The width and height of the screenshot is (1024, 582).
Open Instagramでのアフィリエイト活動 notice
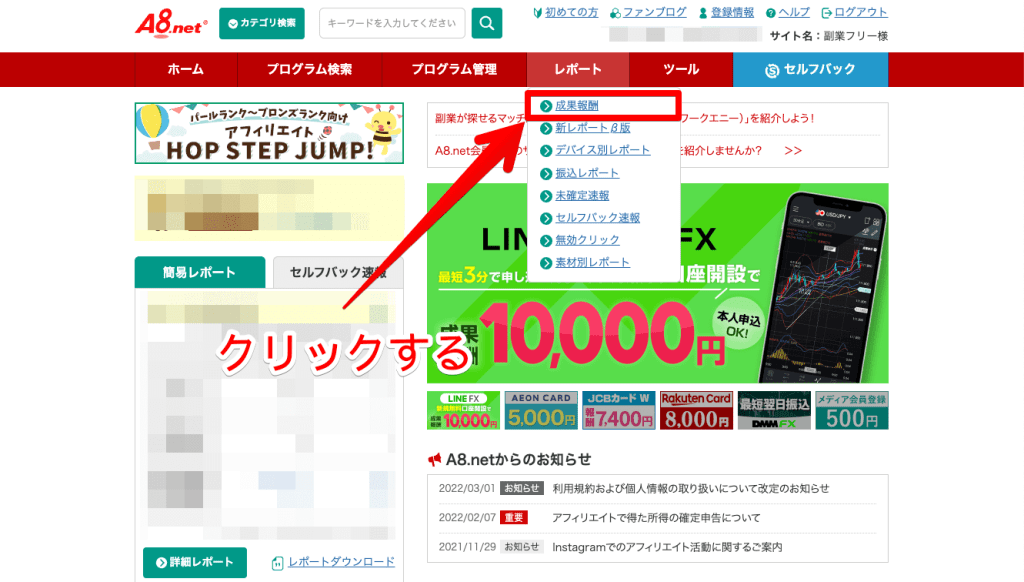(667, 547)
